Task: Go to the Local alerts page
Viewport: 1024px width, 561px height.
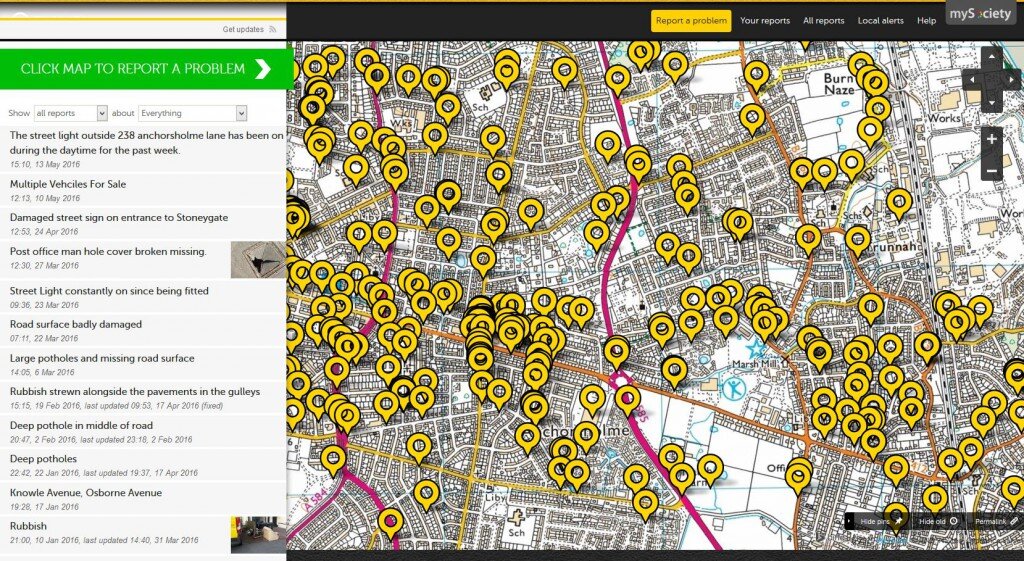Action: point(880,21)
